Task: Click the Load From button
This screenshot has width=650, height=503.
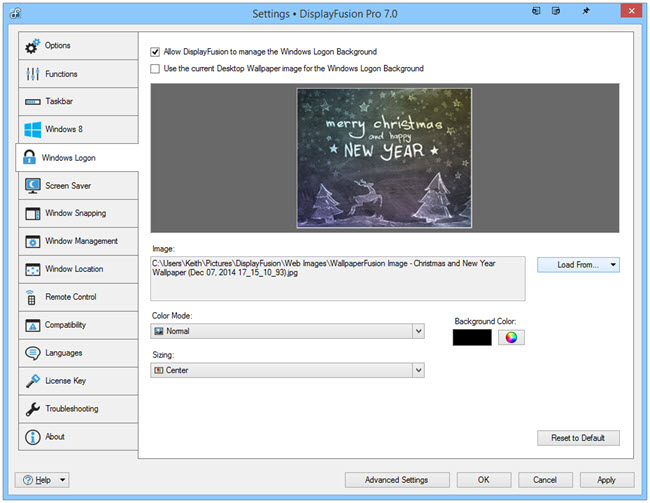Action: tap(578, 265)
